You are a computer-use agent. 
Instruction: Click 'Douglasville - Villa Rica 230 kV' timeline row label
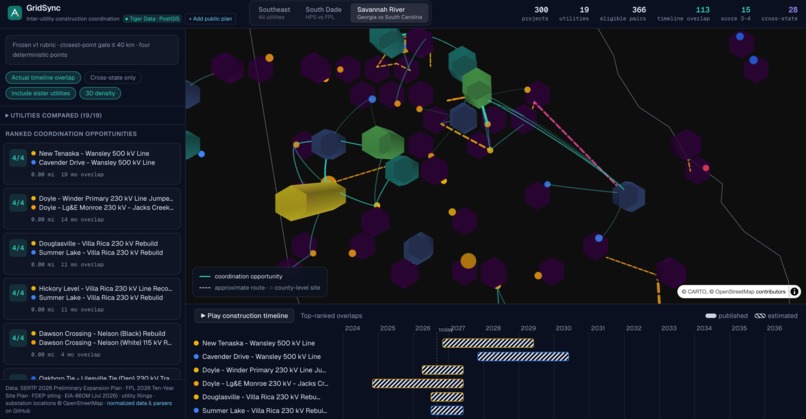pyautogui.click(x=261, y=397)
